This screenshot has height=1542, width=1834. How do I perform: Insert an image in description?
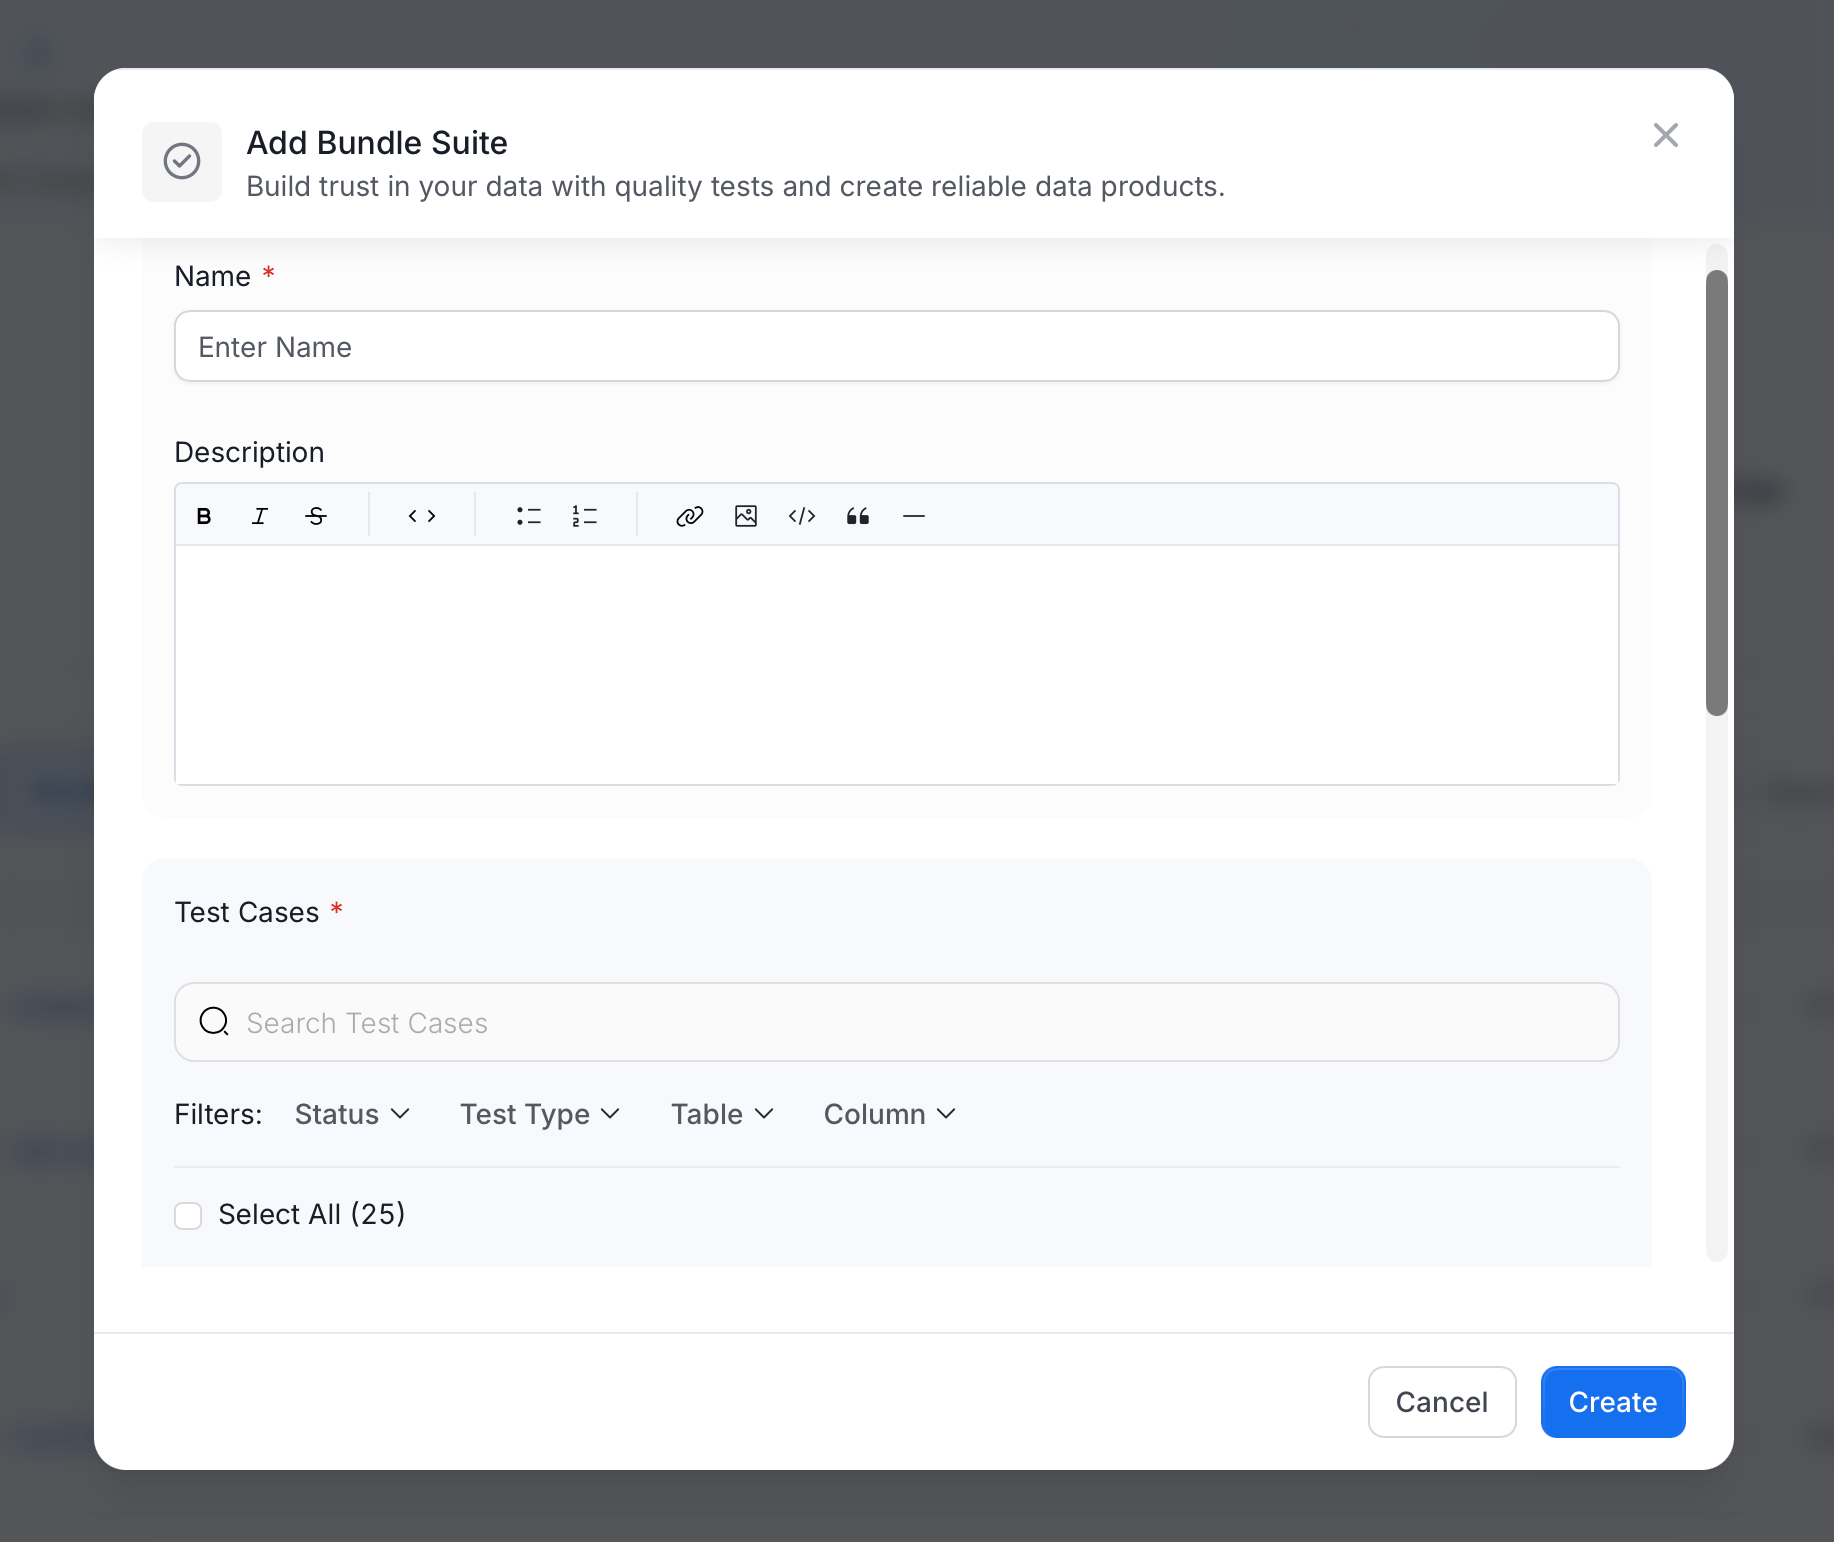coord(746,516)
